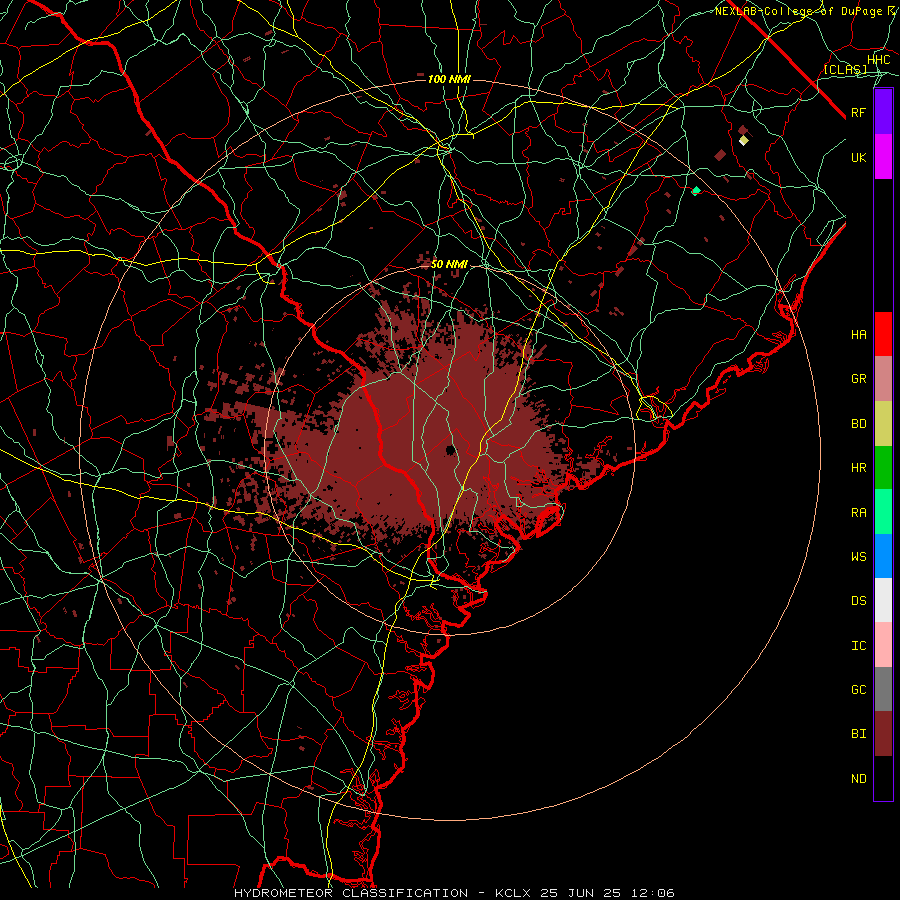Click the [CLAS] units label

coord(845,69)
